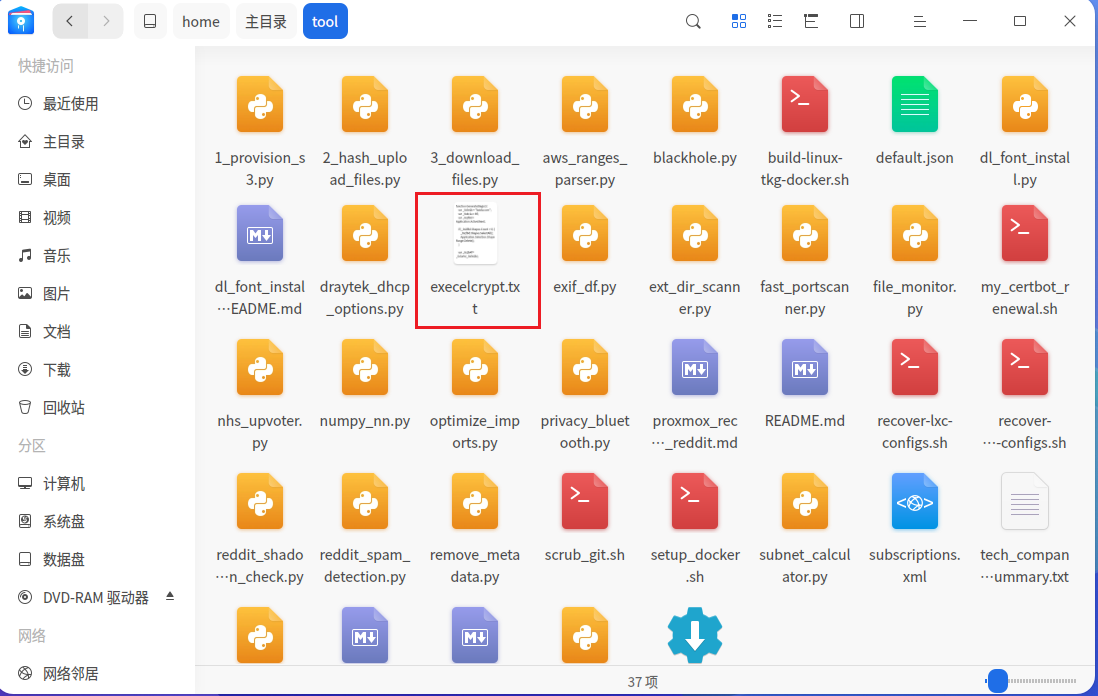The width and height of the screenshot is (1098, 696).
Task: Select default.json file icon
Action: tap(915, 105)
